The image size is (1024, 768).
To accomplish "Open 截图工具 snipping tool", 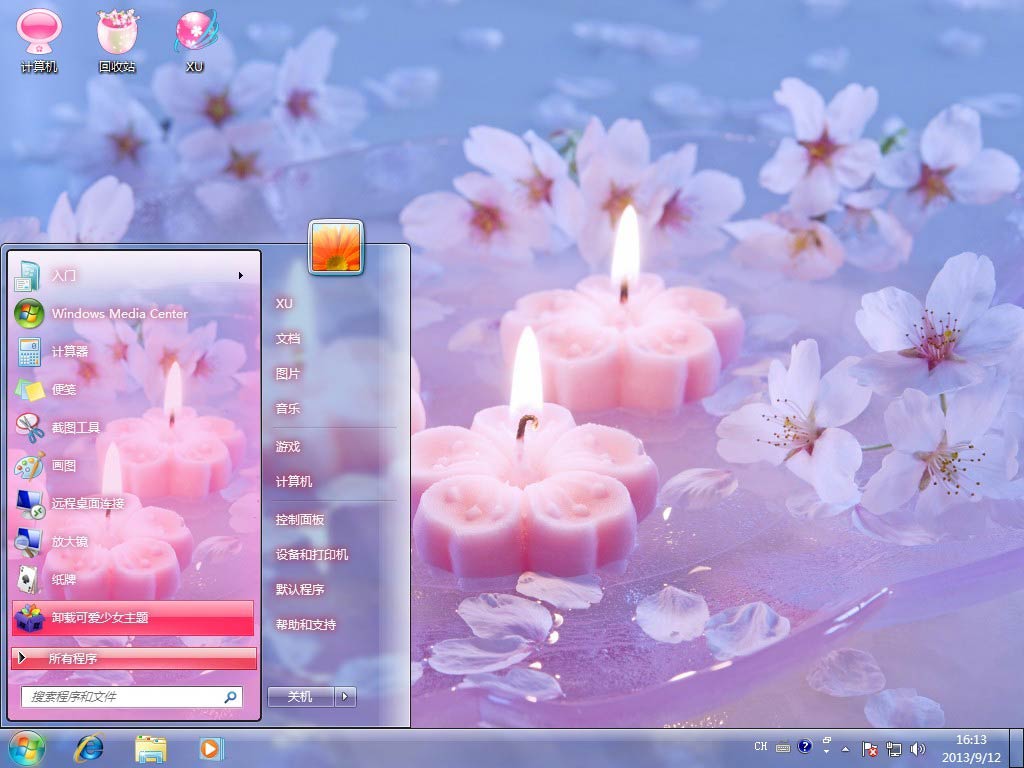I will point(76,428).
